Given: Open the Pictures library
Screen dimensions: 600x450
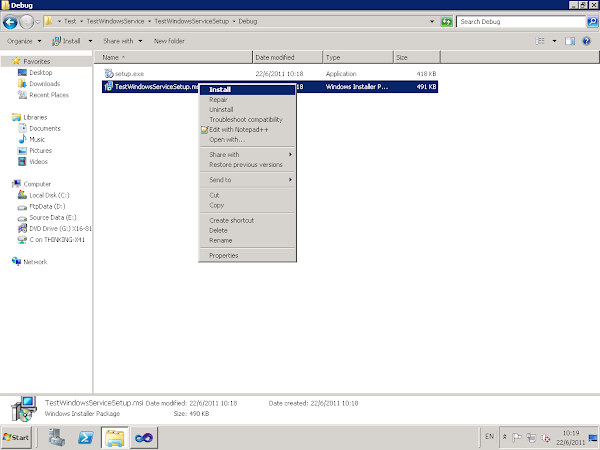Looking at the screenshot, I should pos(40,150).
